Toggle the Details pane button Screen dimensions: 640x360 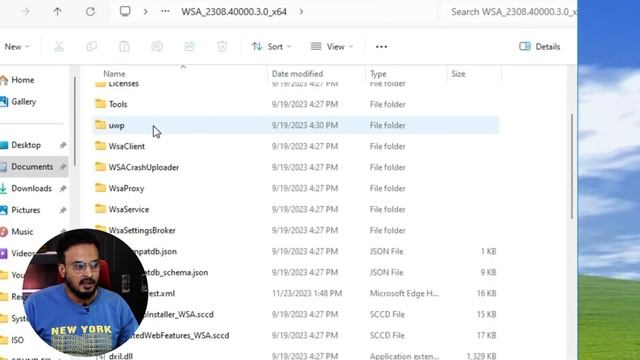539,47
